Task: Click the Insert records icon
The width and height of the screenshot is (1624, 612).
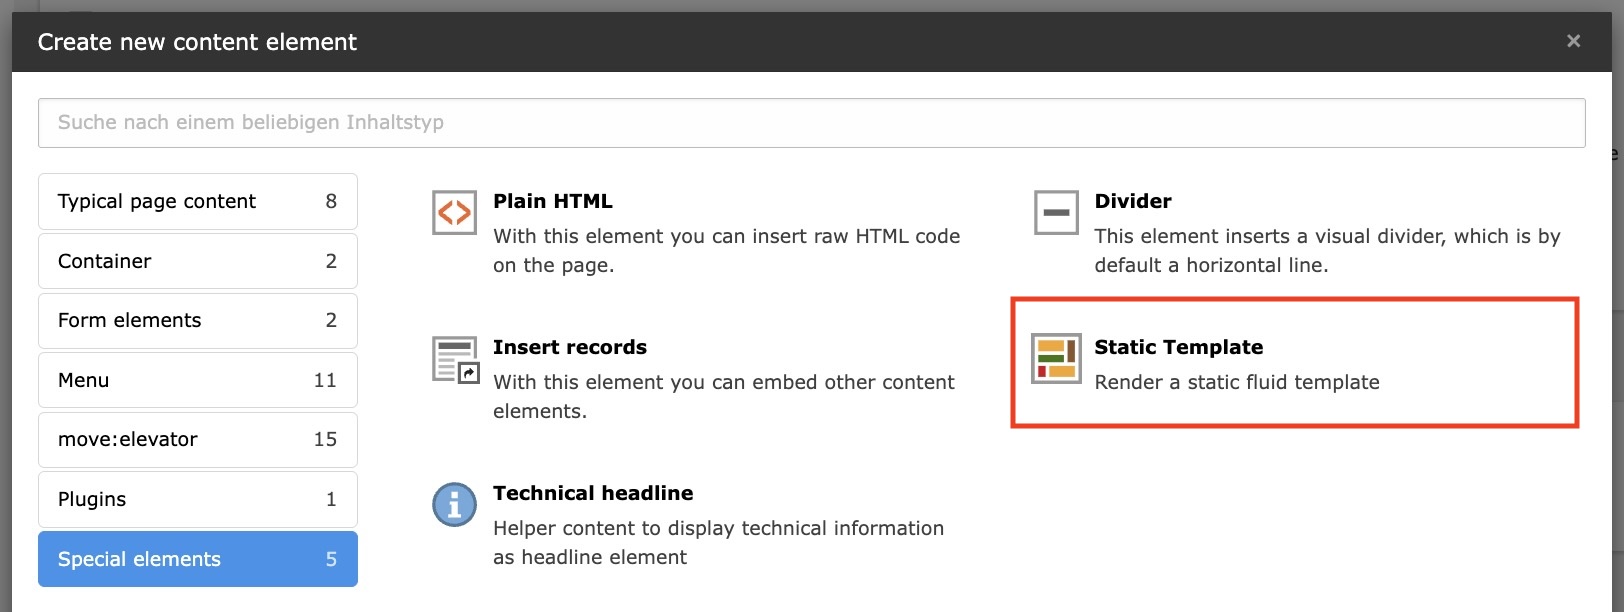Action: click(455, 360)
